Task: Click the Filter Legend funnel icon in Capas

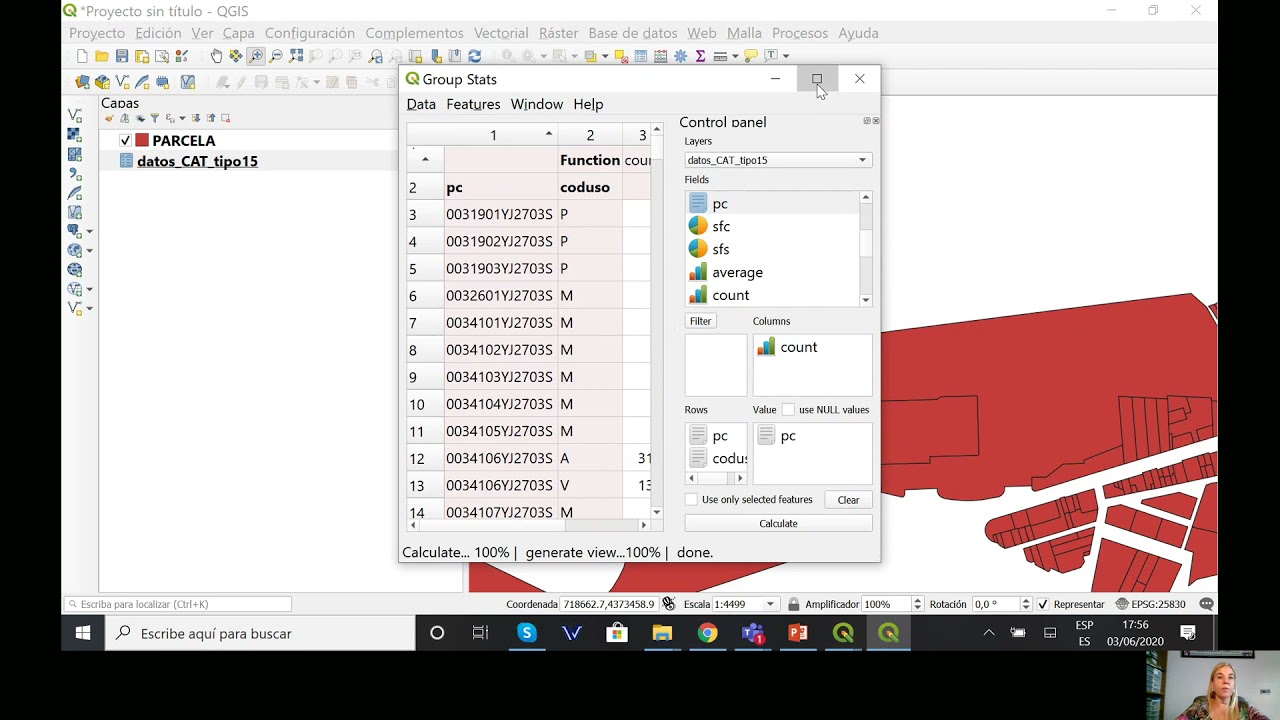Action: pyautogui.click(x=154, y=118)
